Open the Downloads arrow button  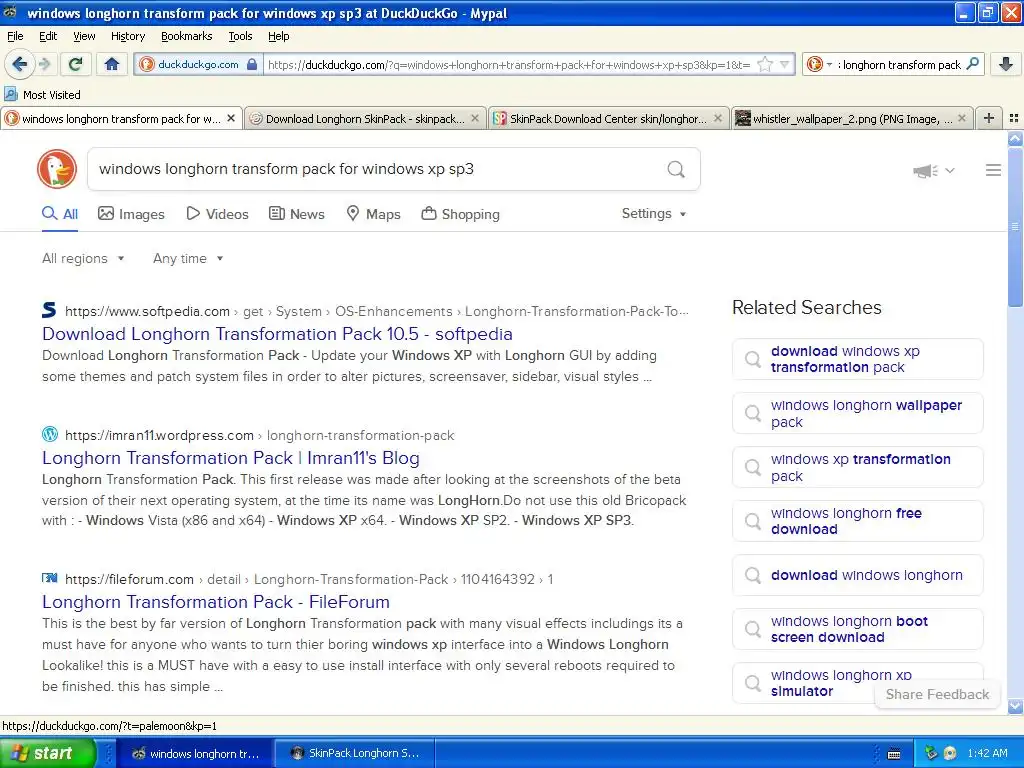(x=1006, y=64)
